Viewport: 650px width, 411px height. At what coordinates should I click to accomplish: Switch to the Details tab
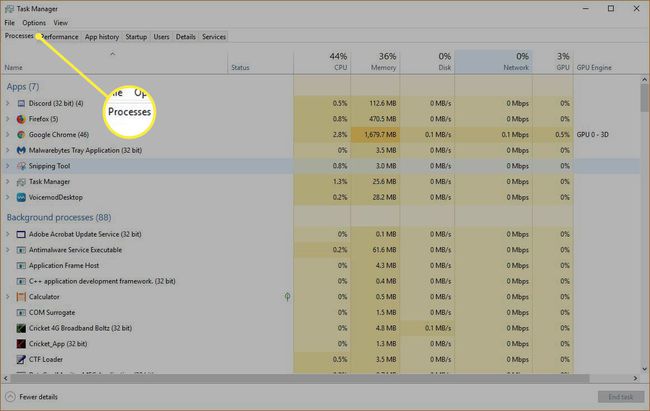(x=185, y=37)
